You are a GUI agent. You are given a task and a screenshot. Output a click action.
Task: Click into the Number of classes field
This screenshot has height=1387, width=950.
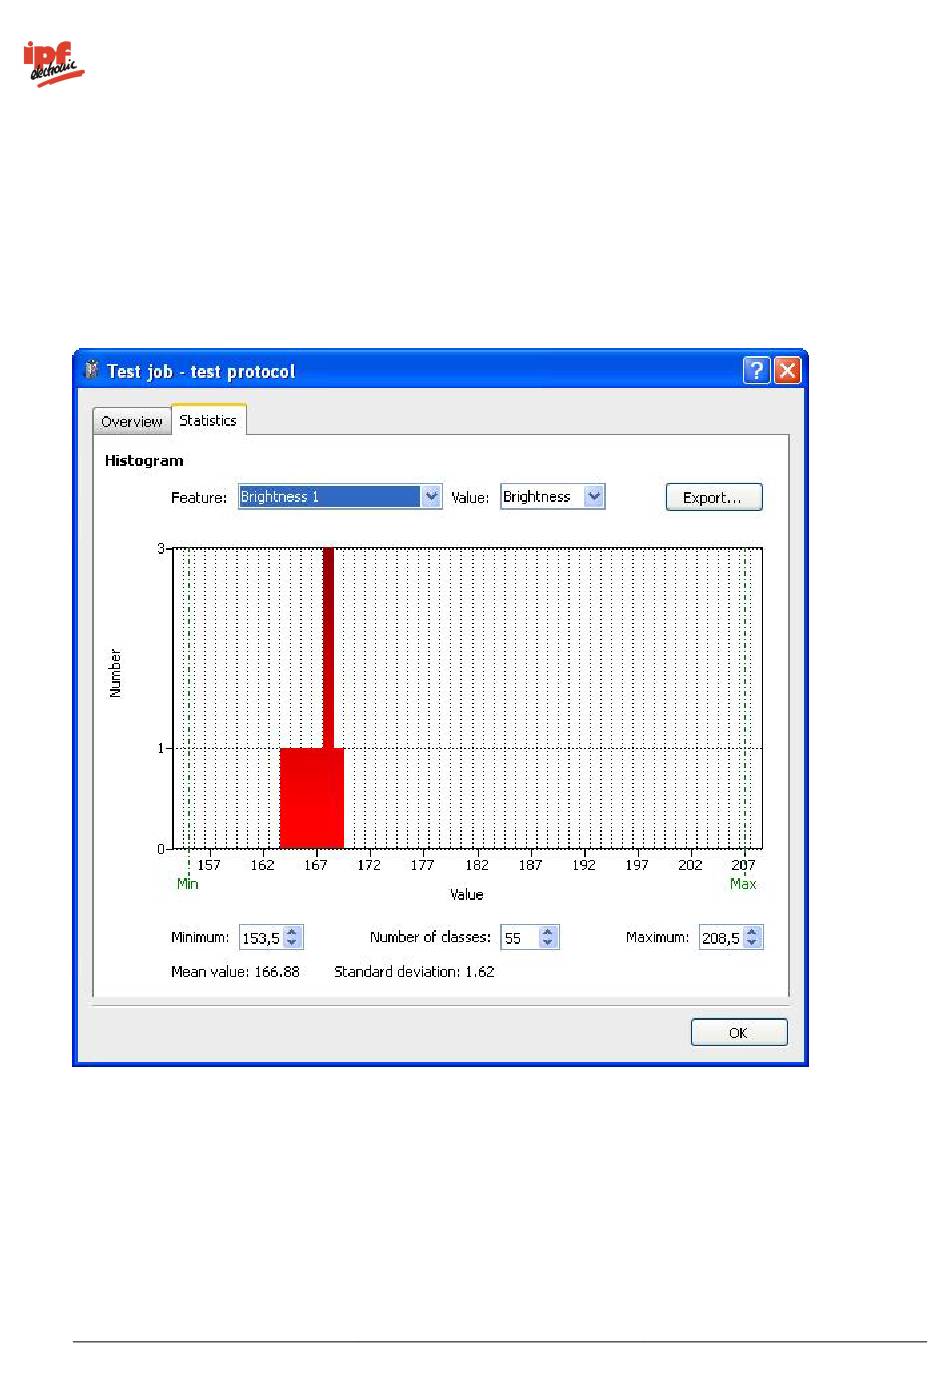click(519, 938)
